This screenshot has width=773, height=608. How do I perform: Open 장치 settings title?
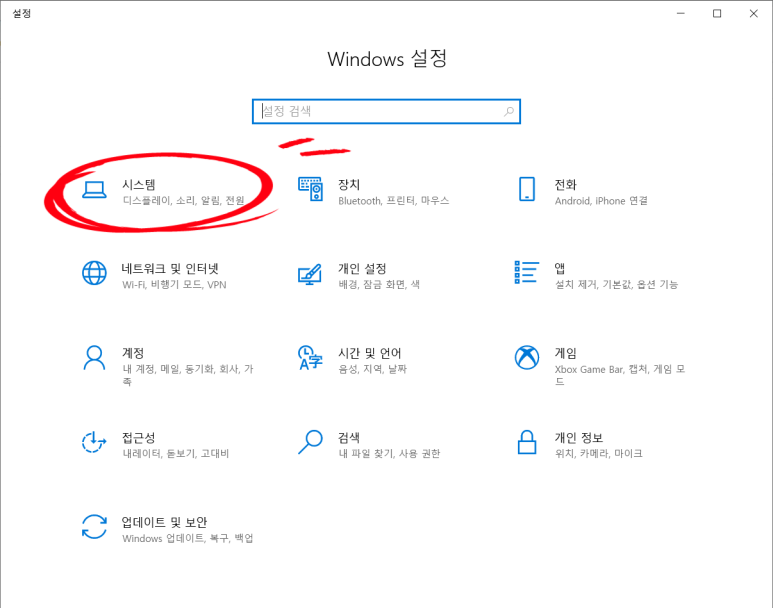coord(349,185)
